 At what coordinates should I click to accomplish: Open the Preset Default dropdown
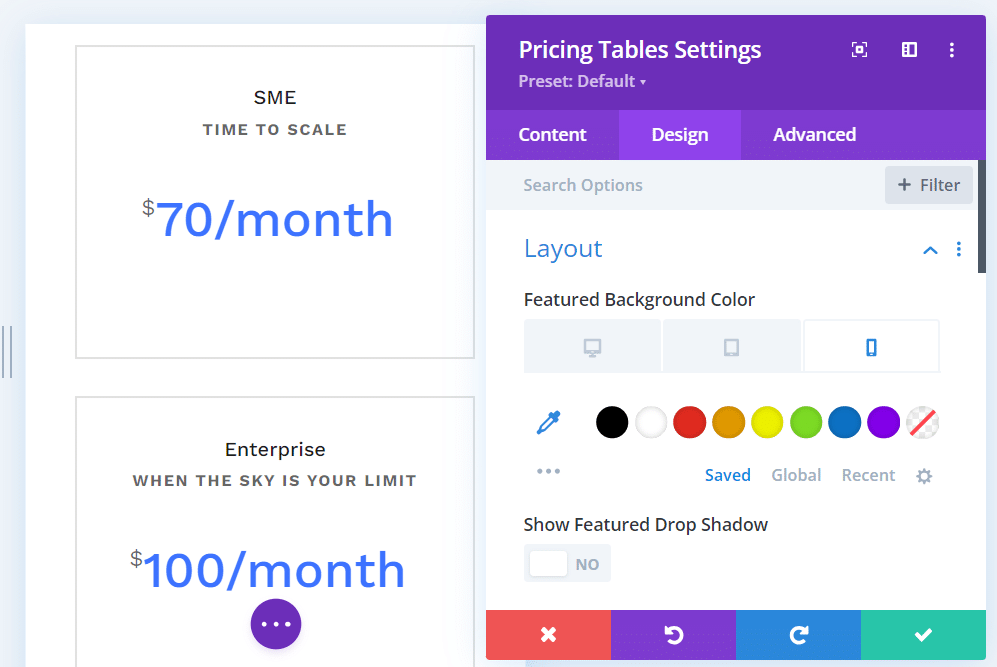582,81
